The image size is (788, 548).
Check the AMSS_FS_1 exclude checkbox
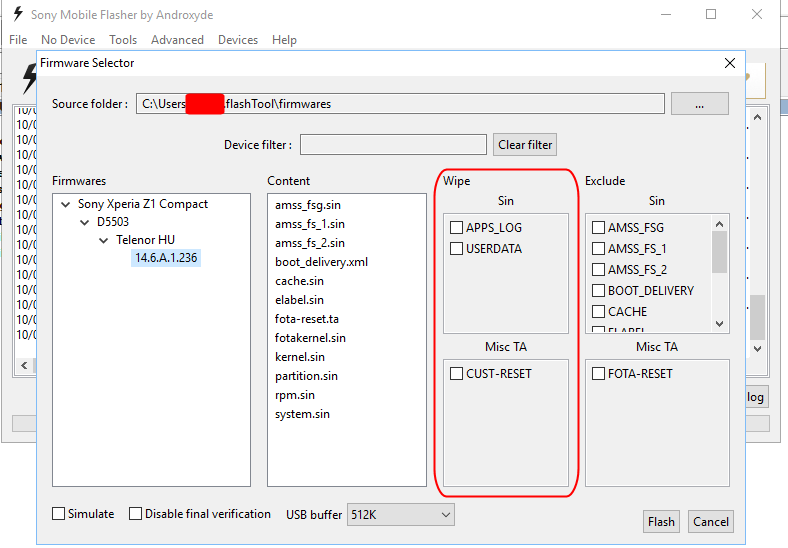click(x=598, y=249)
